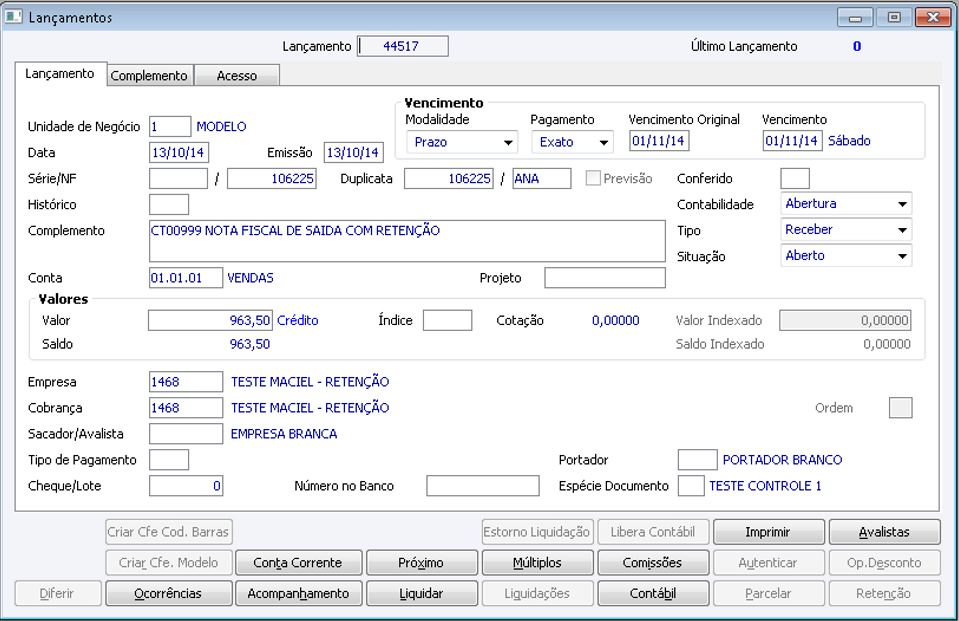Image resolution: width=959 pixels, height=621 pixels.
Task: Open the Ocorrências button
Action: [x=168, y=593]
